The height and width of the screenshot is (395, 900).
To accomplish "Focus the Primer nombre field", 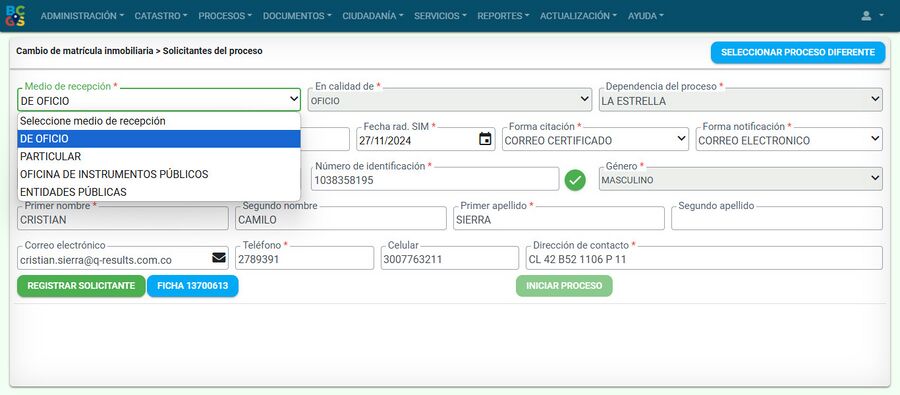I will click(x=123, y=219).
